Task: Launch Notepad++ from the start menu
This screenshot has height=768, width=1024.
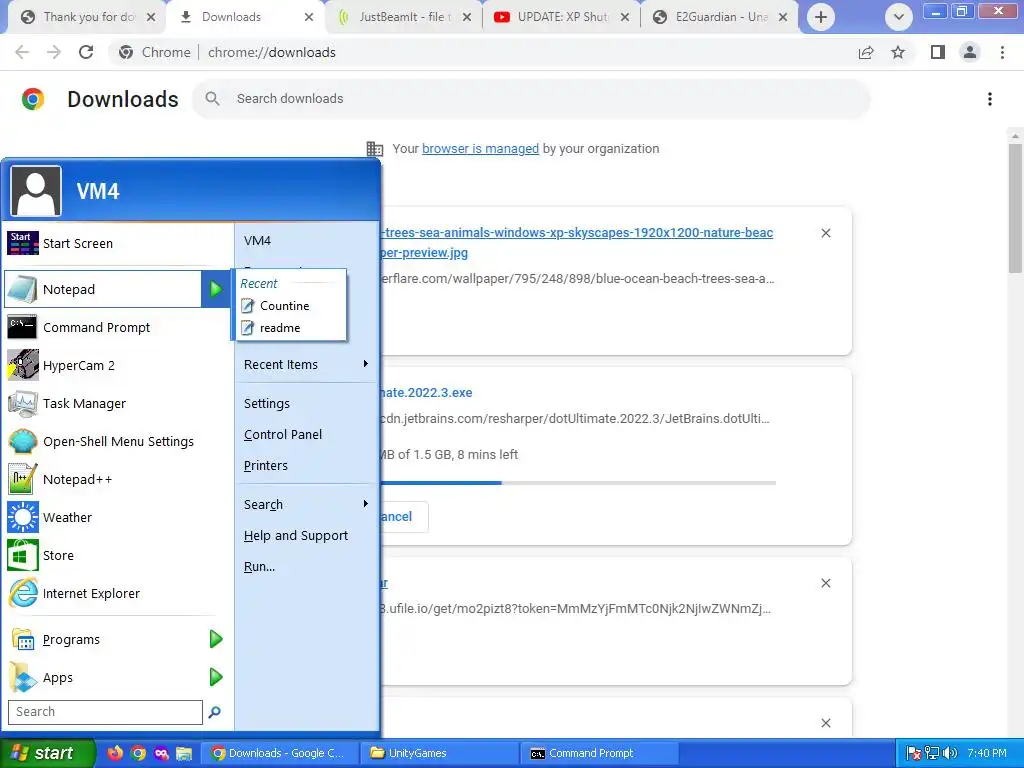Action: click(x=118, y=479)
